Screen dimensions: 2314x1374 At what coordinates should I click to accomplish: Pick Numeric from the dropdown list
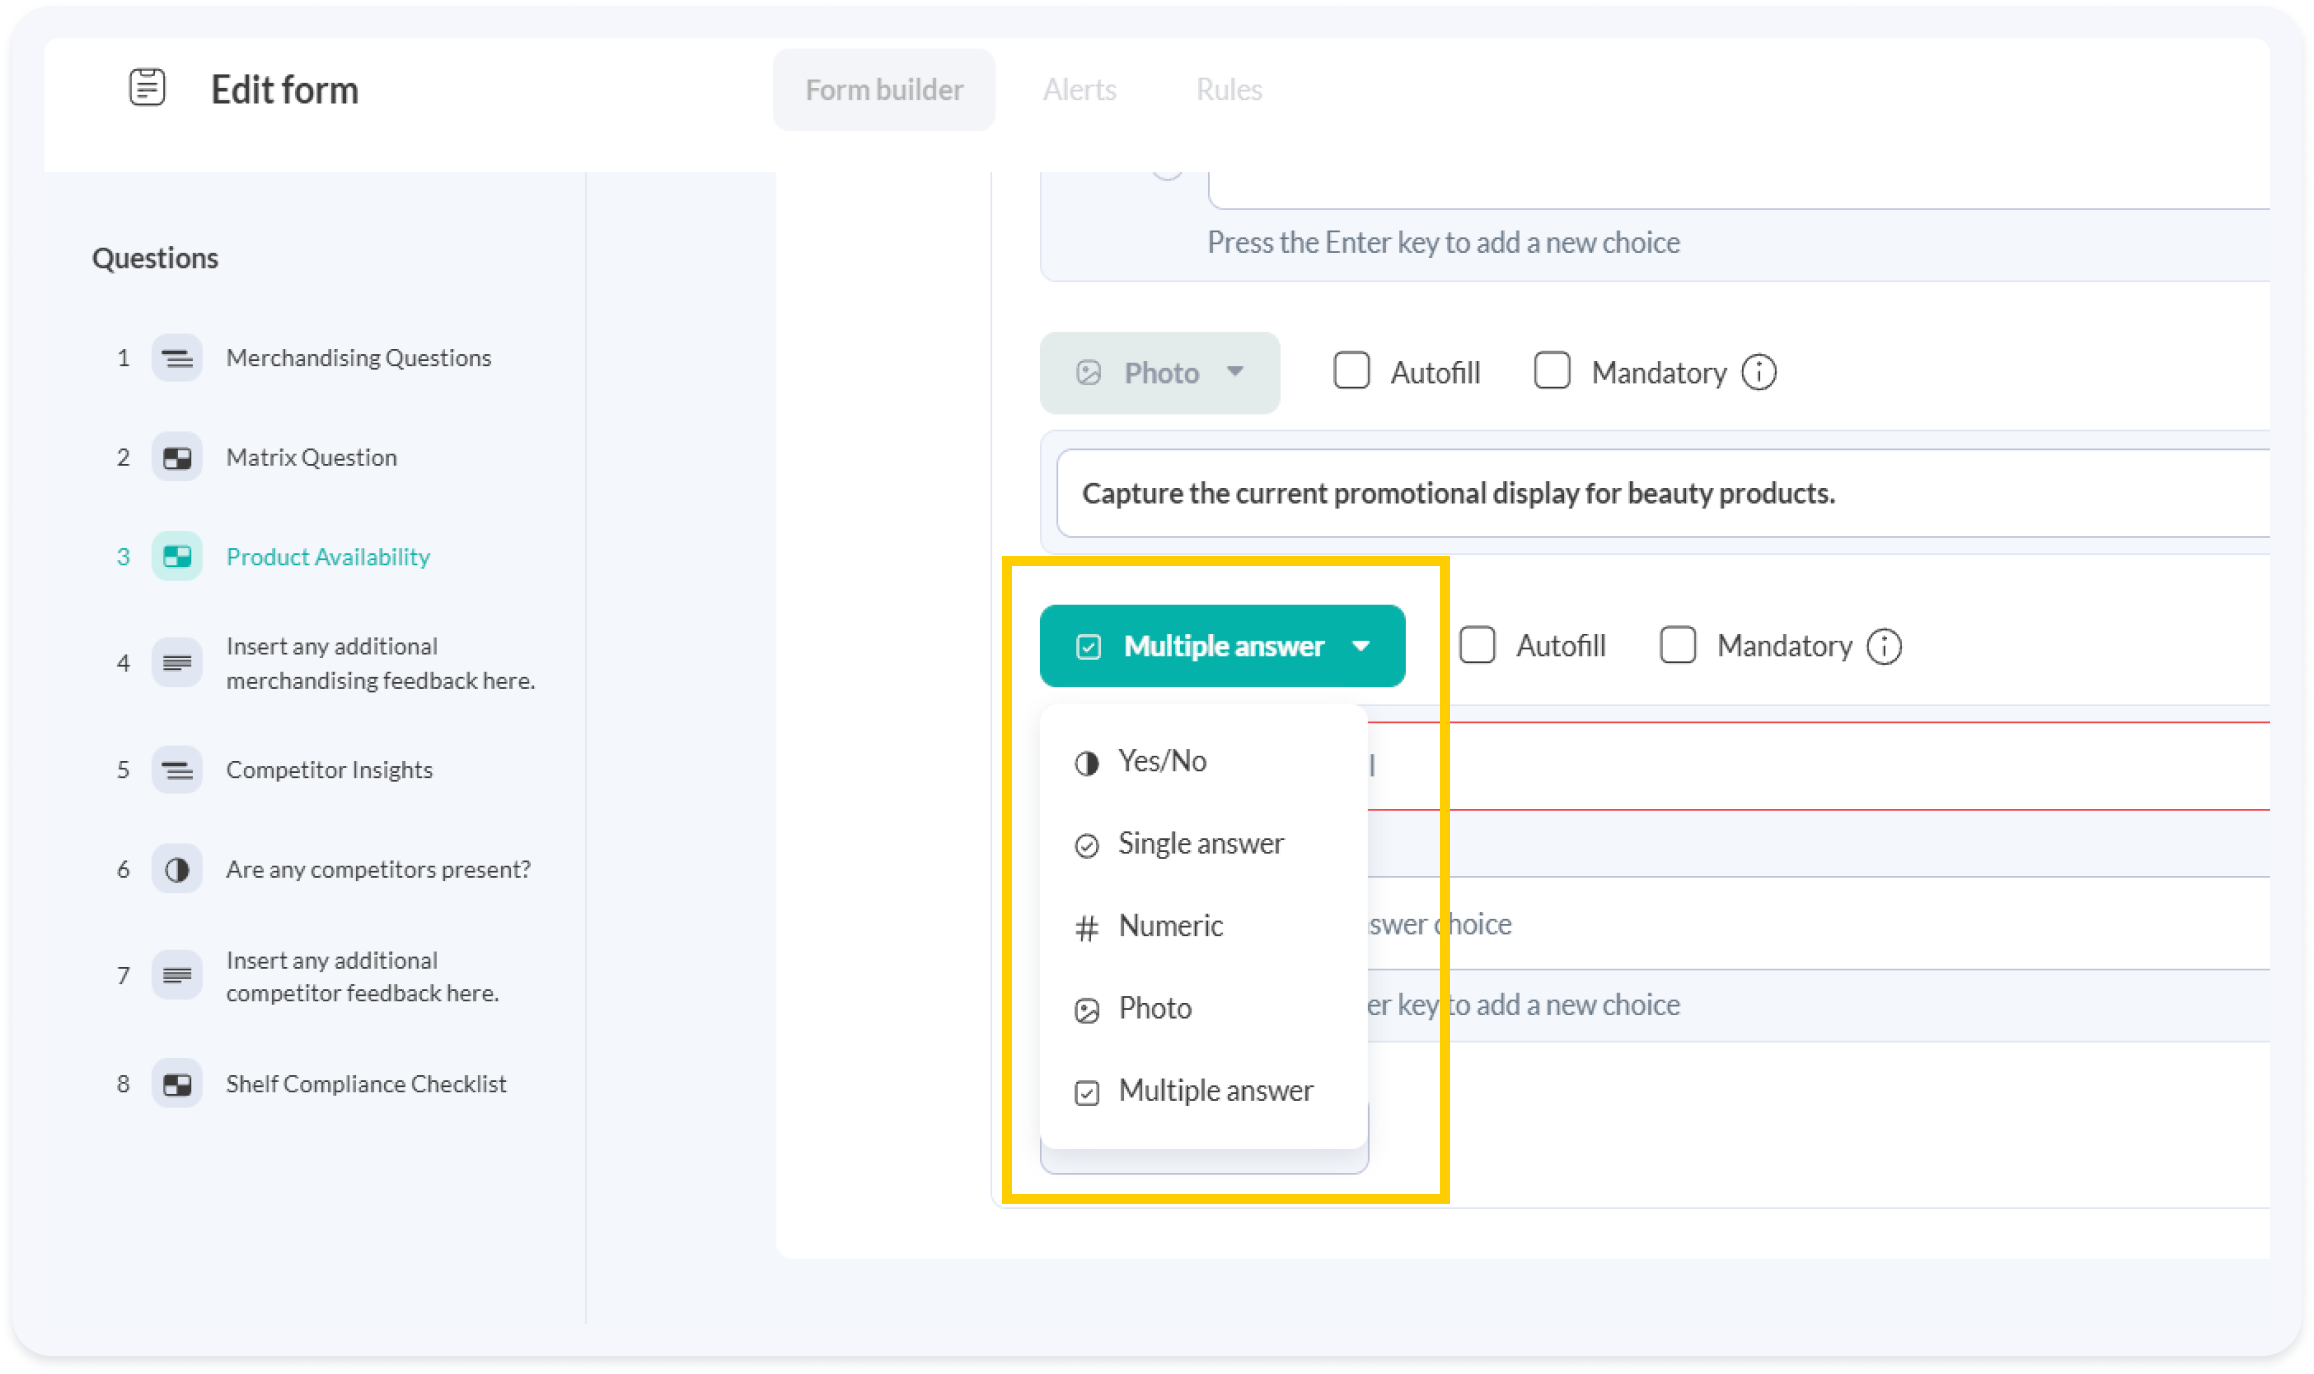[1170, 926]
